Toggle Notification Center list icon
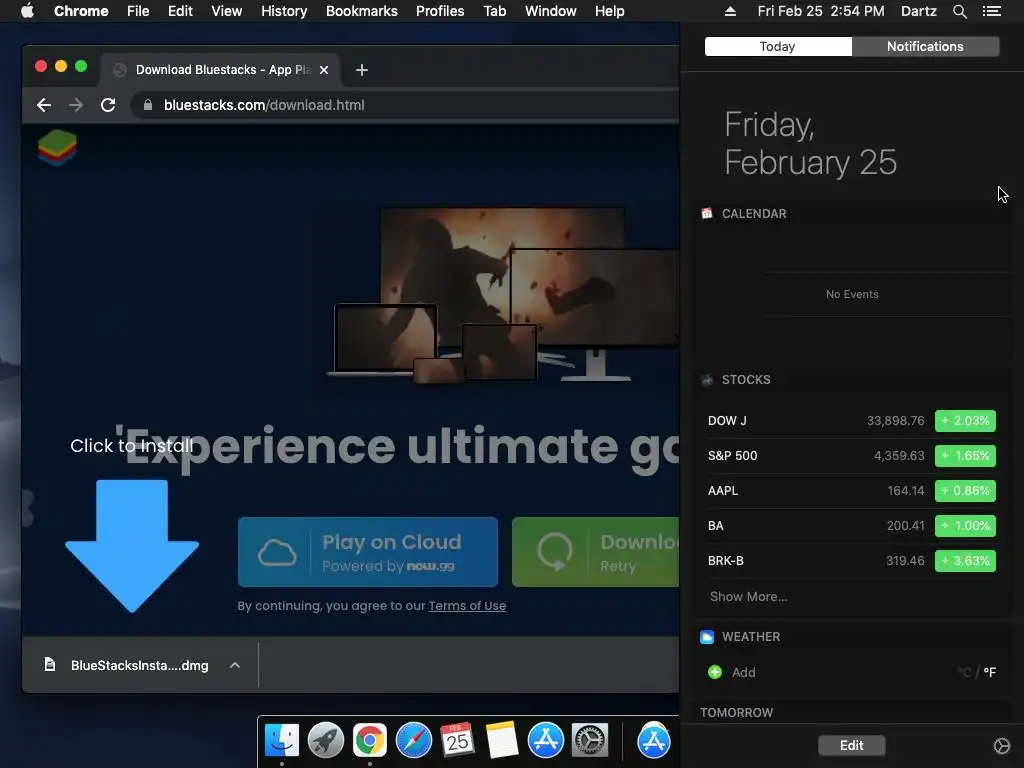The image size is (1024, 768). click(x=991, y=11)
